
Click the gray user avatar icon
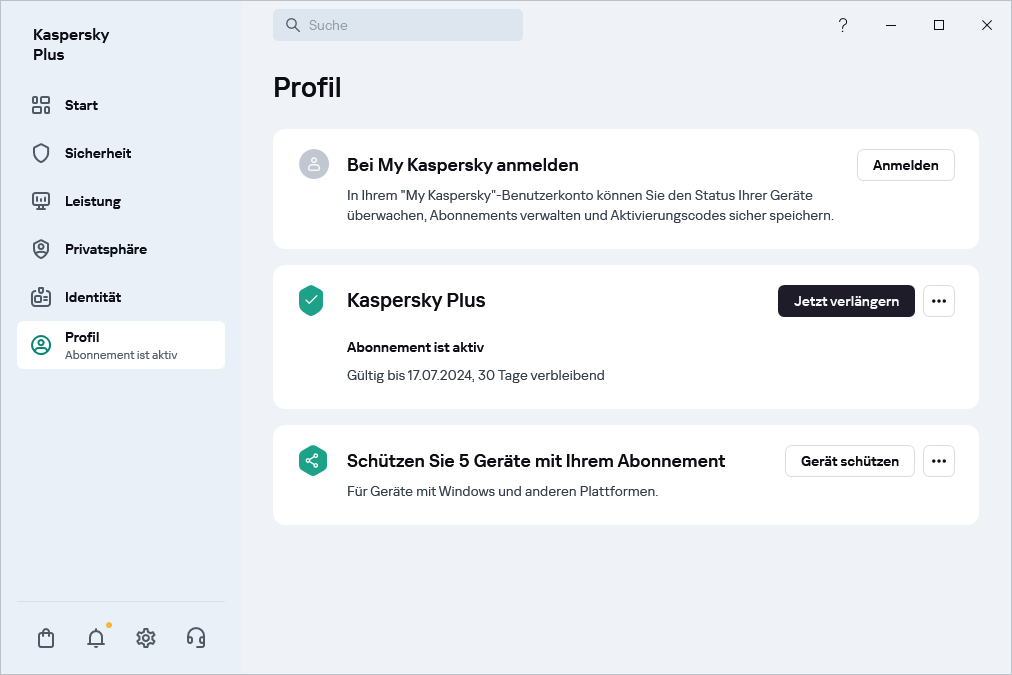point(314,165)
